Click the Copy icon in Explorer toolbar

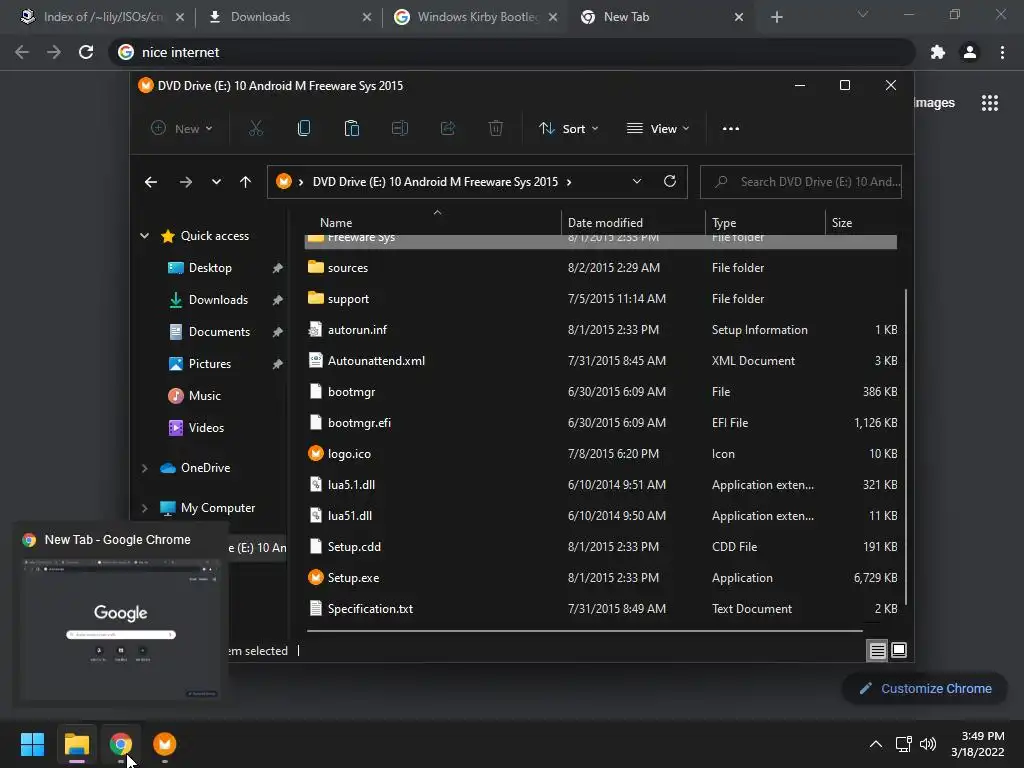[x=304, y=129]
